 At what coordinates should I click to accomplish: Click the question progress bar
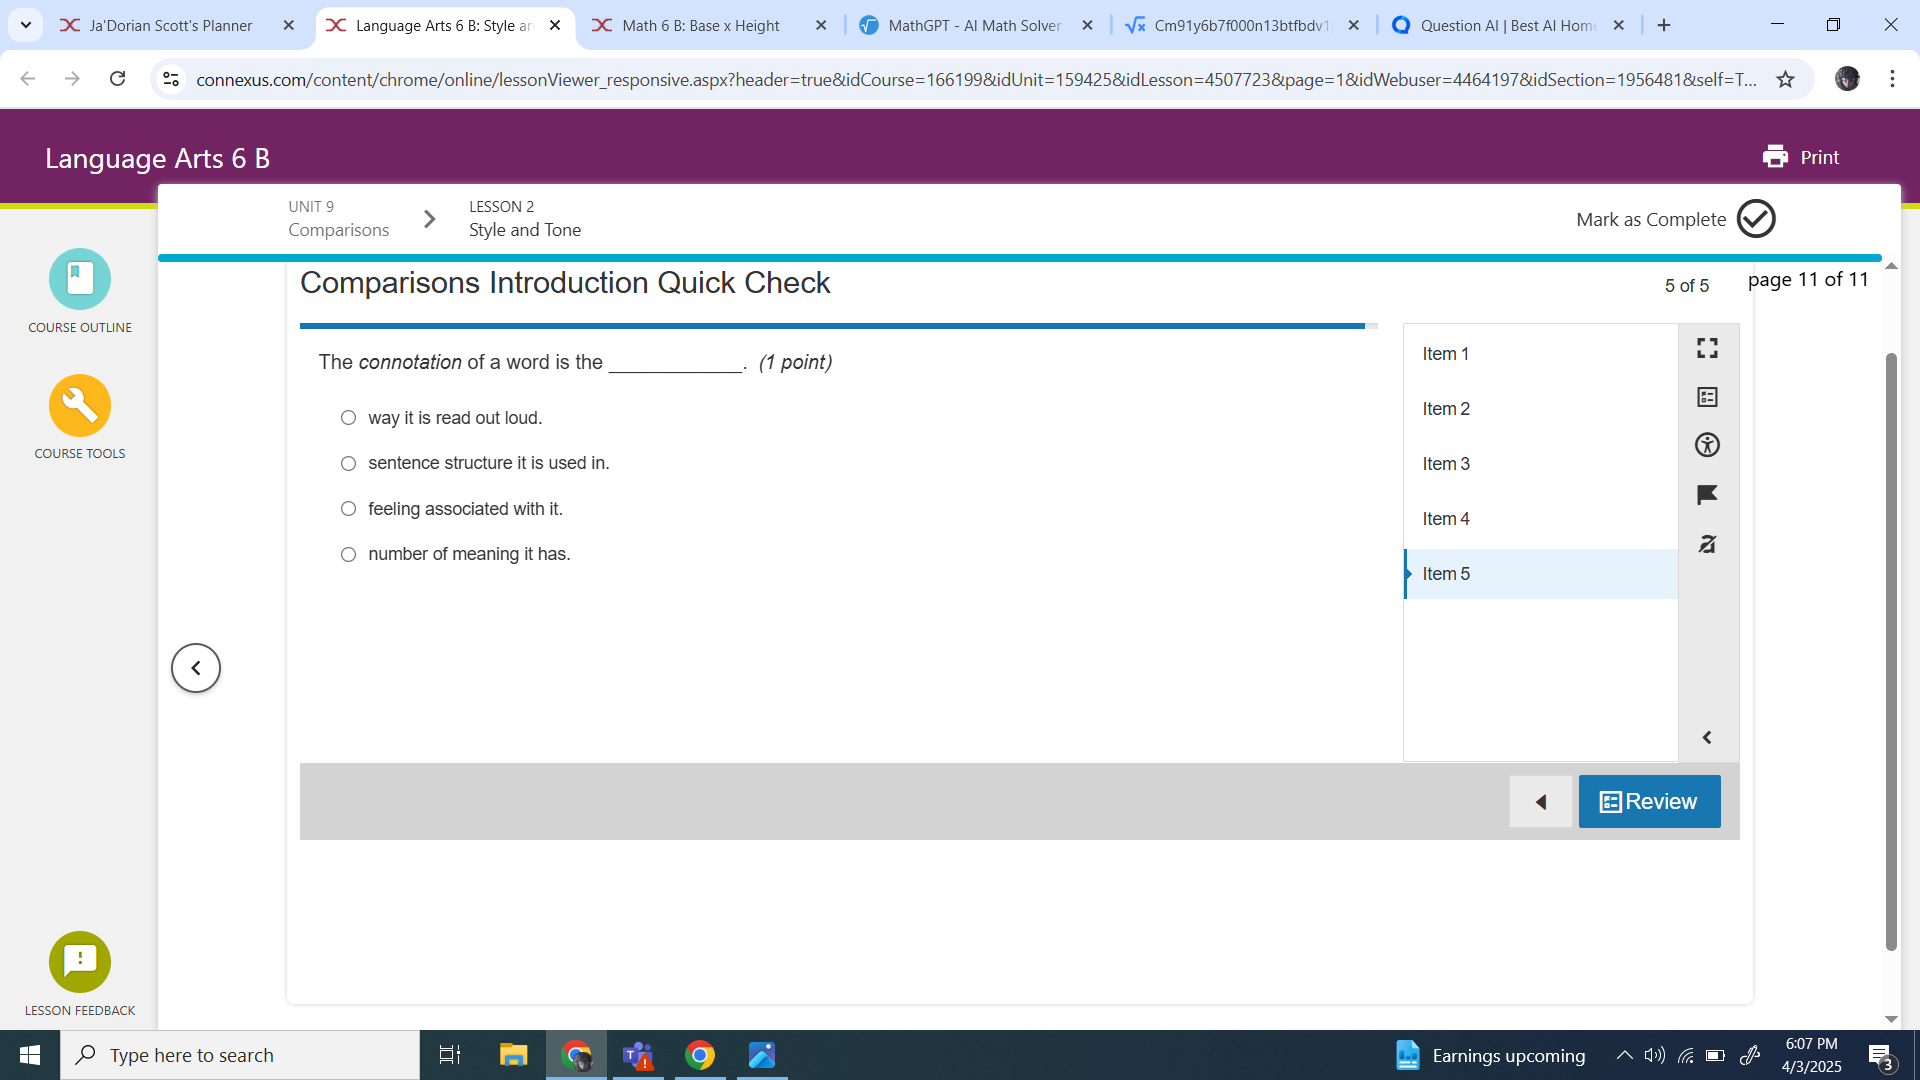[x=838, y=326]
